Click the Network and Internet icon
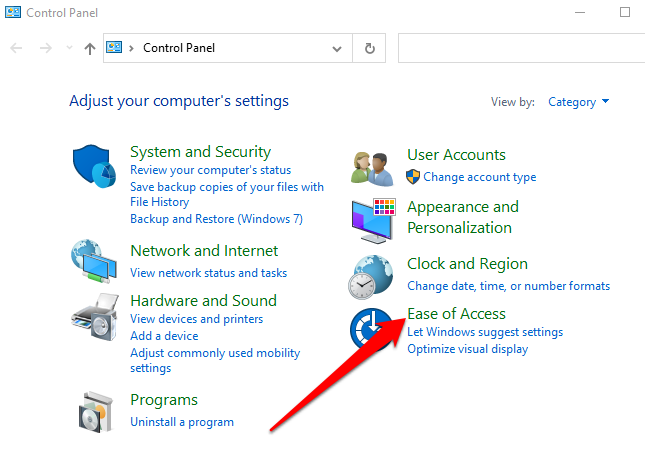645x461 pixels. click(94, 261)
